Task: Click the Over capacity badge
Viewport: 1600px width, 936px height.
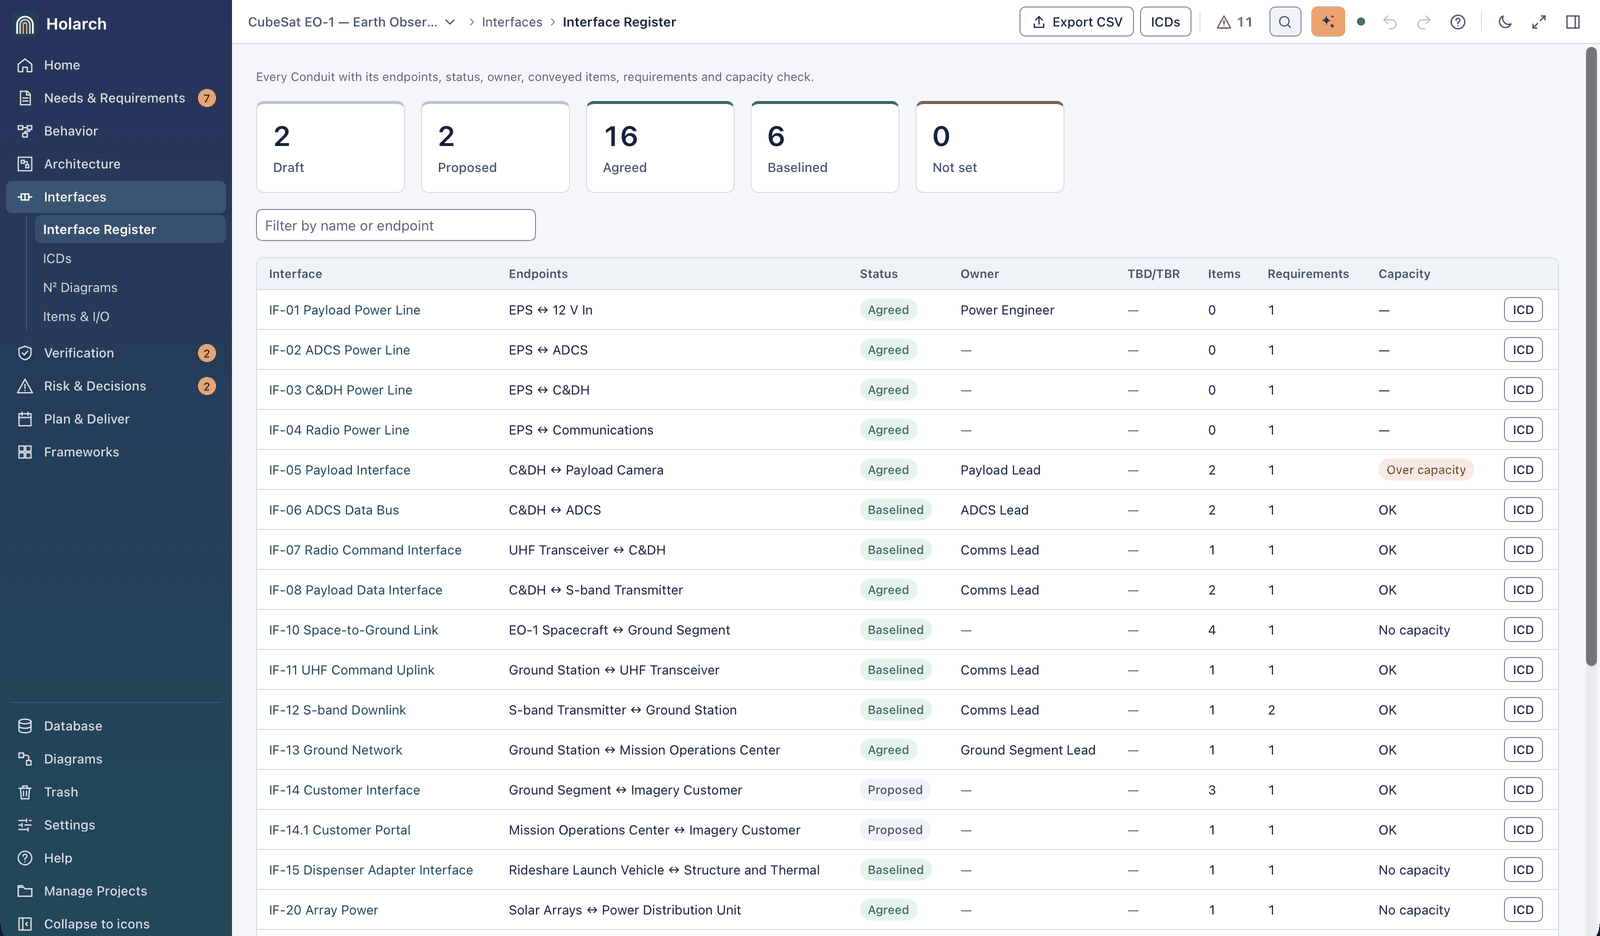Action: 1426,470
